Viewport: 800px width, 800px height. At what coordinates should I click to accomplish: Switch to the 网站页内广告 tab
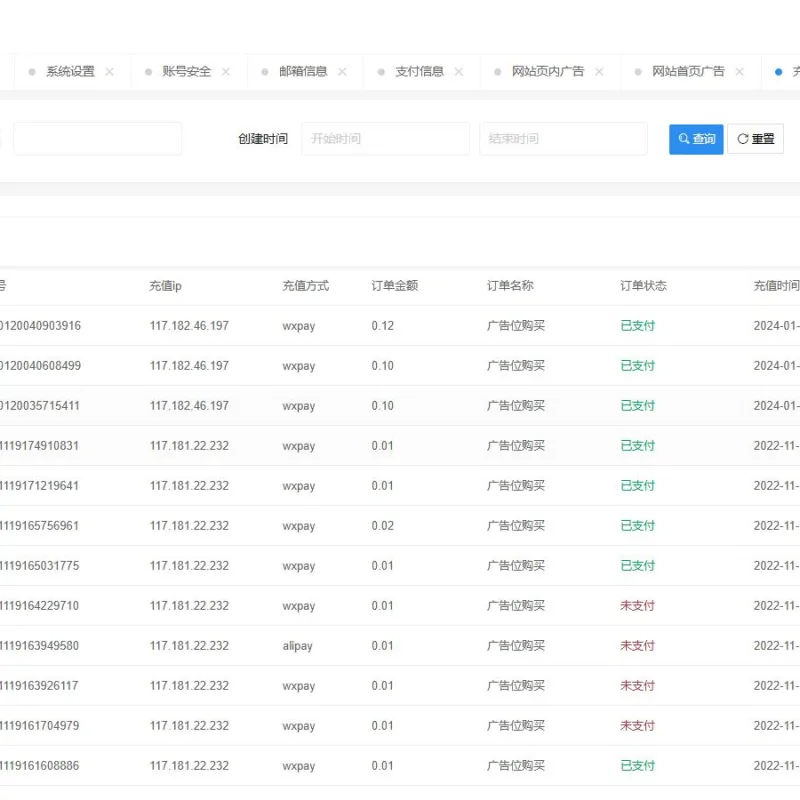point(548,72)
